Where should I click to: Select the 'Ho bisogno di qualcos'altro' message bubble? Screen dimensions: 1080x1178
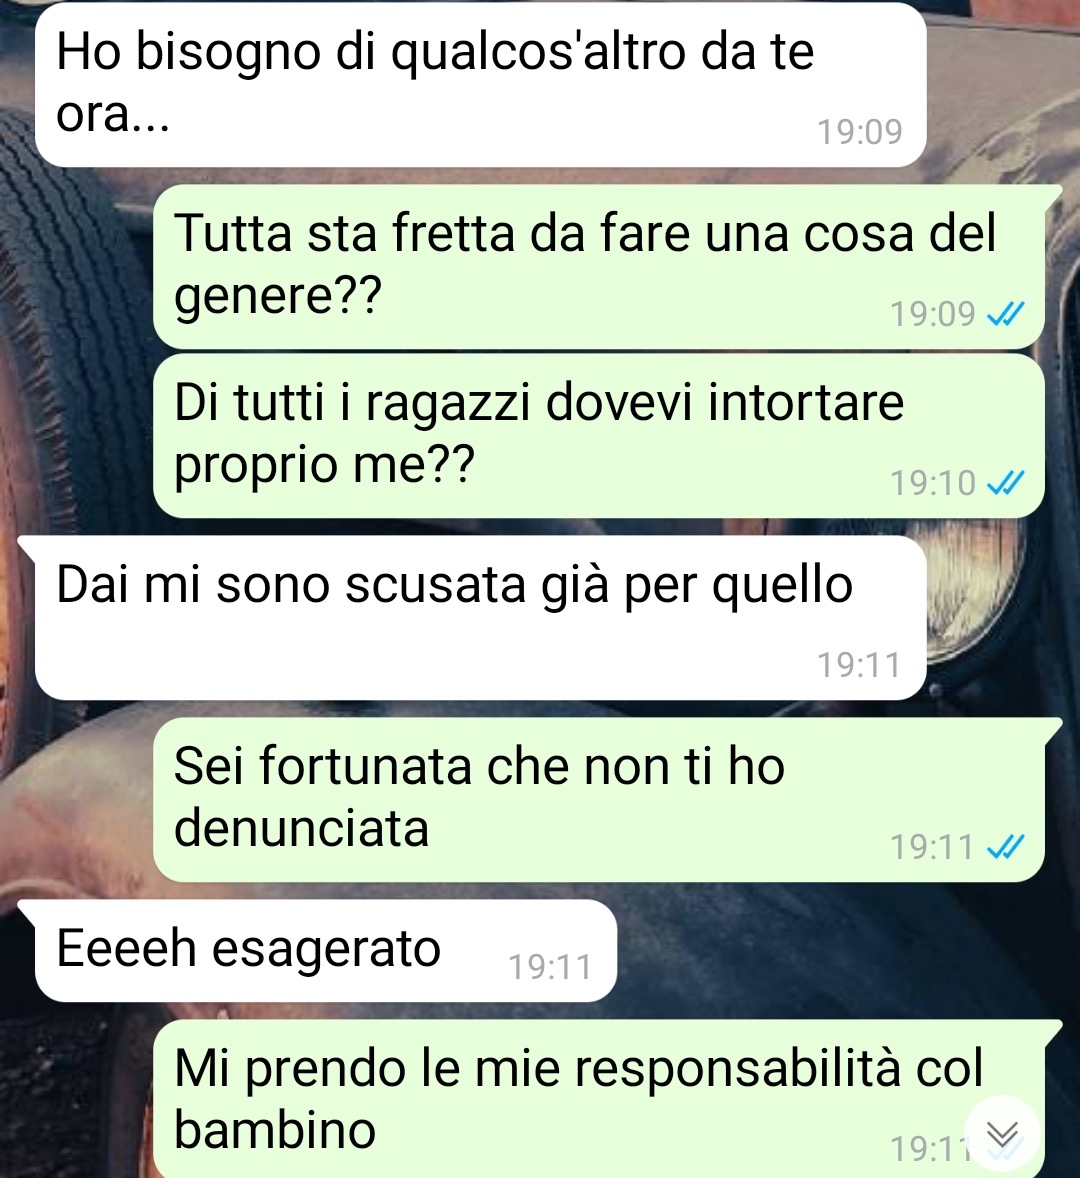coord(481,85)
